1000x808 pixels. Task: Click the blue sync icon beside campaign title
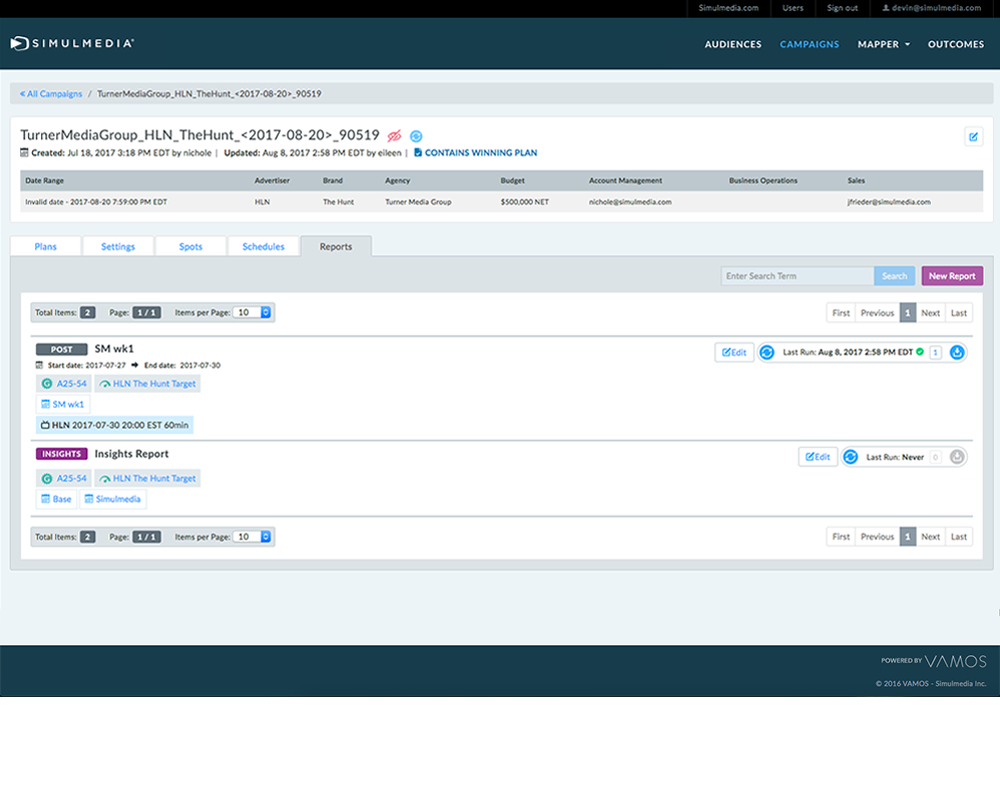416,136
